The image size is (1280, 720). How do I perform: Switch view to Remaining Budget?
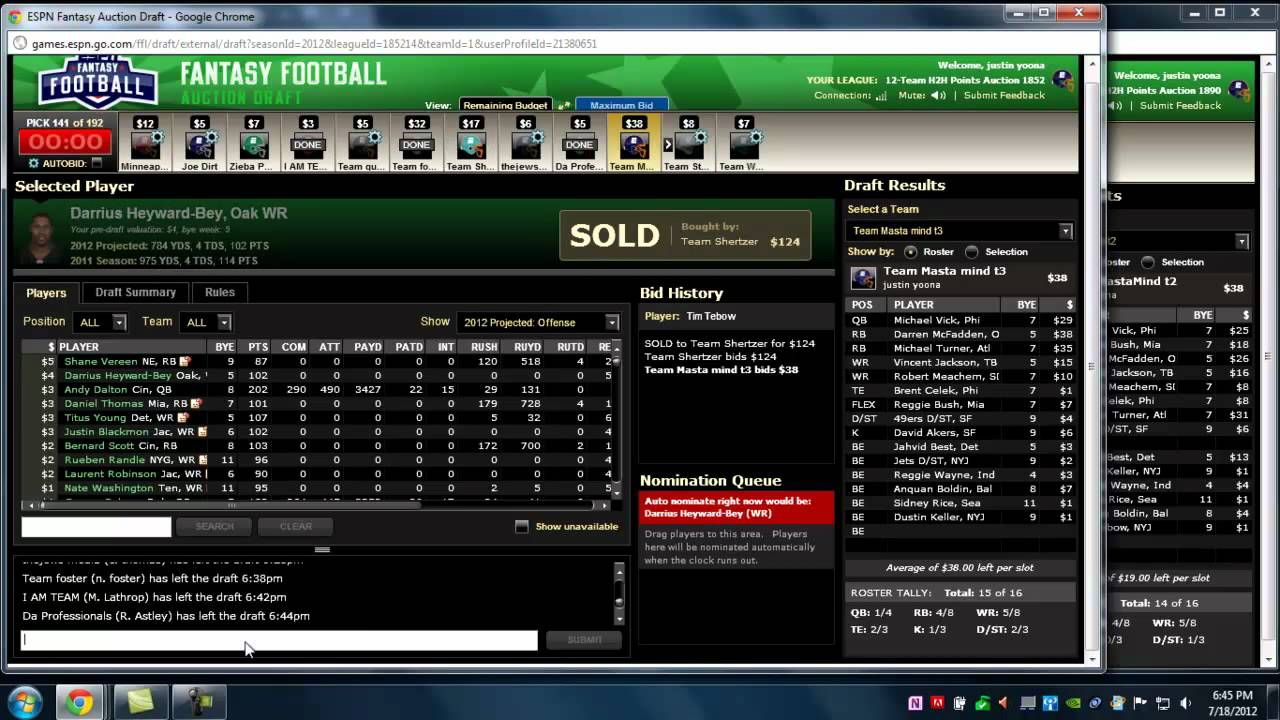[505, 105]
